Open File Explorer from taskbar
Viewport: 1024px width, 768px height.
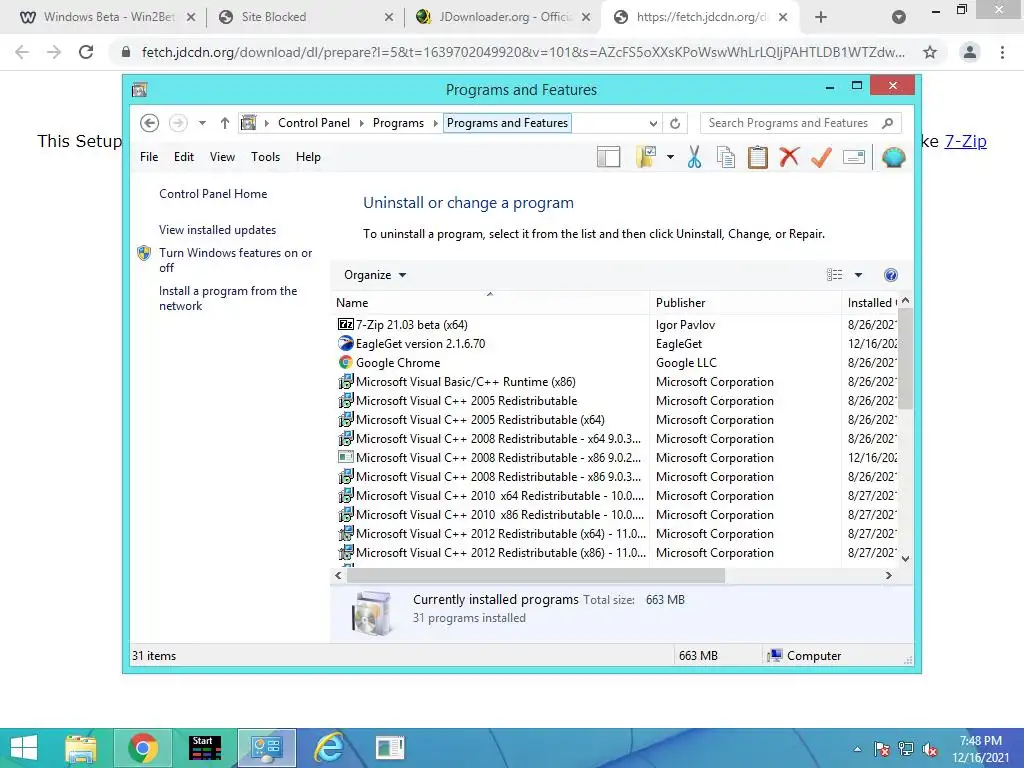click(x=81, y=748)
